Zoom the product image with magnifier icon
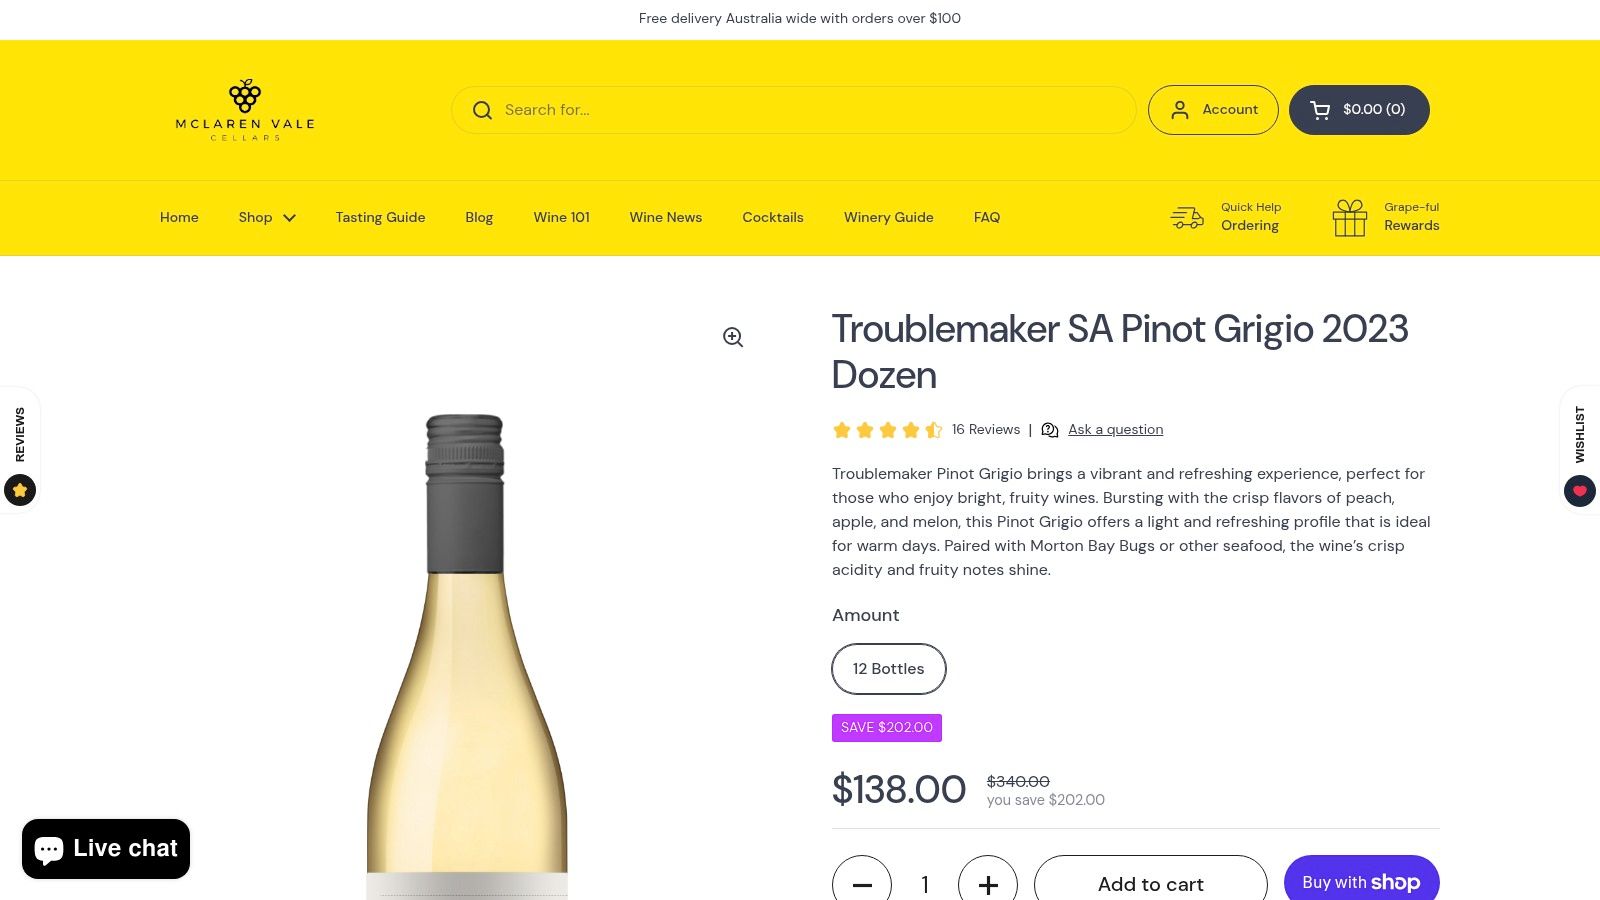Screen dimensions: 1600x900 click(733, 337)
